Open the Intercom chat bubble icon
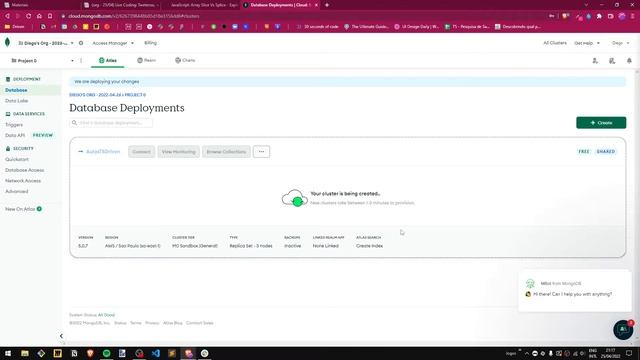The image size is (640, 360). click(x=623, y=330)
